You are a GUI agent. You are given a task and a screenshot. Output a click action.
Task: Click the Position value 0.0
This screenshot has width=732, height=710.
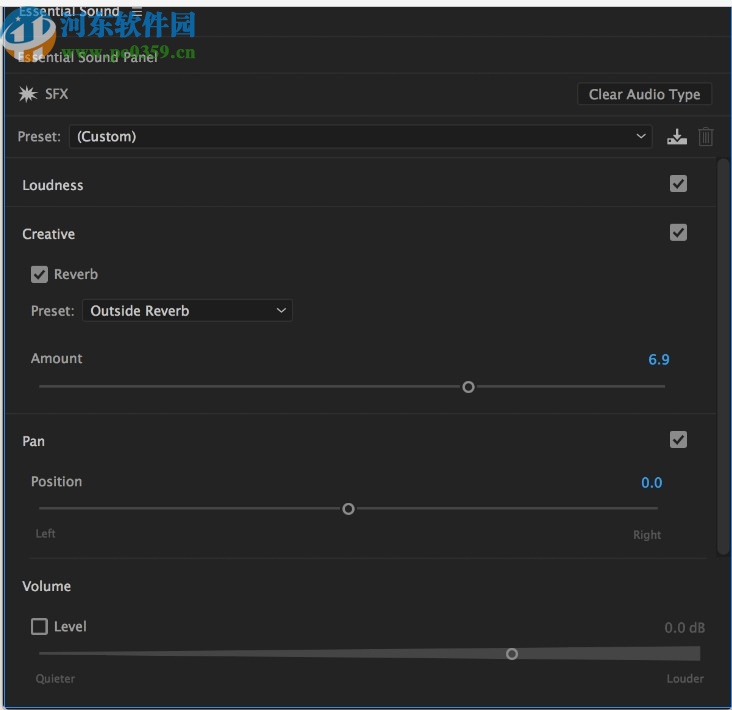[x=652, y=483]
